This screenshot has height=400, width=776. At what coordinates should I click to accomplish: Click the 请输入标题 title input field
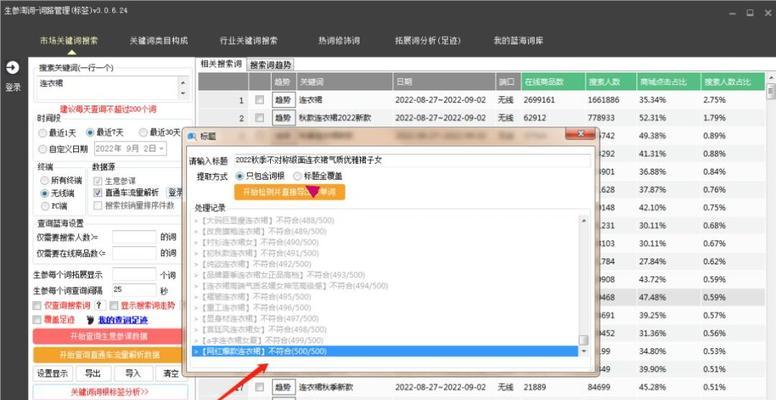pyautogui.click(x=412, y=160)
